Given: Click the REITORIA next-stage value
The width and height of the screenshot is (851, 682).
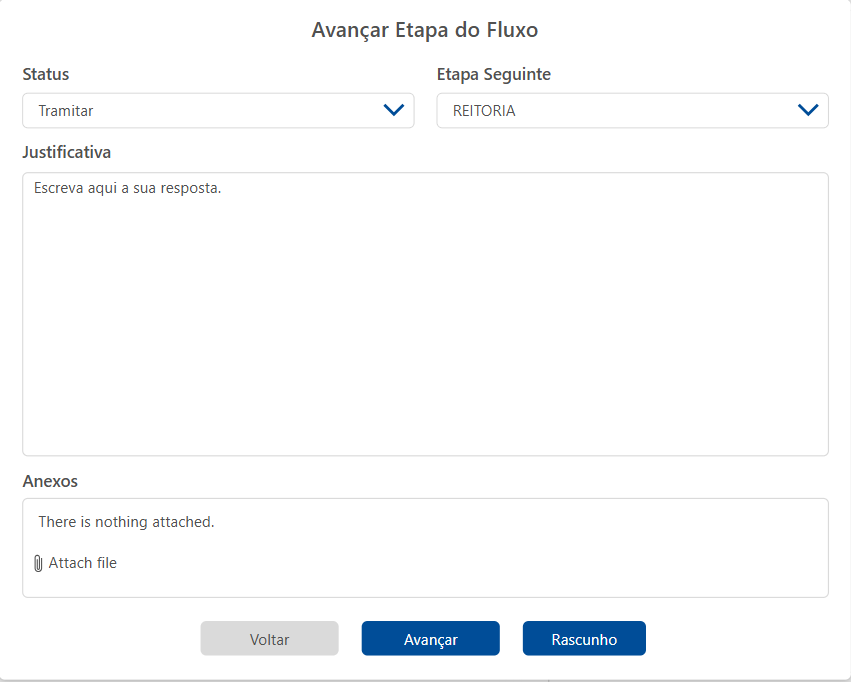Looking at the screenshot, I should coord(484,111).
